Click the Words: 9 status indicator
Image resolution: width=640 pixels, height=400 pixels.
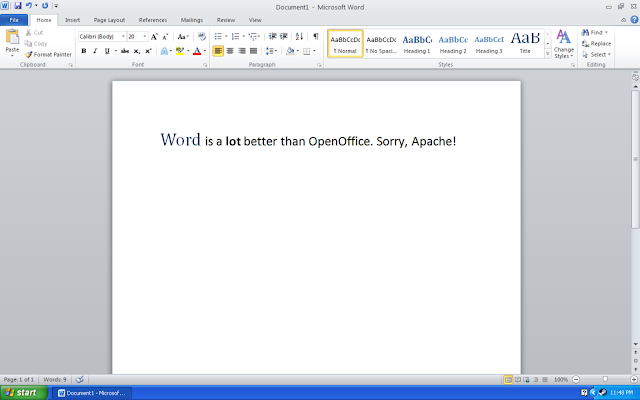click(x=55, y=380)
